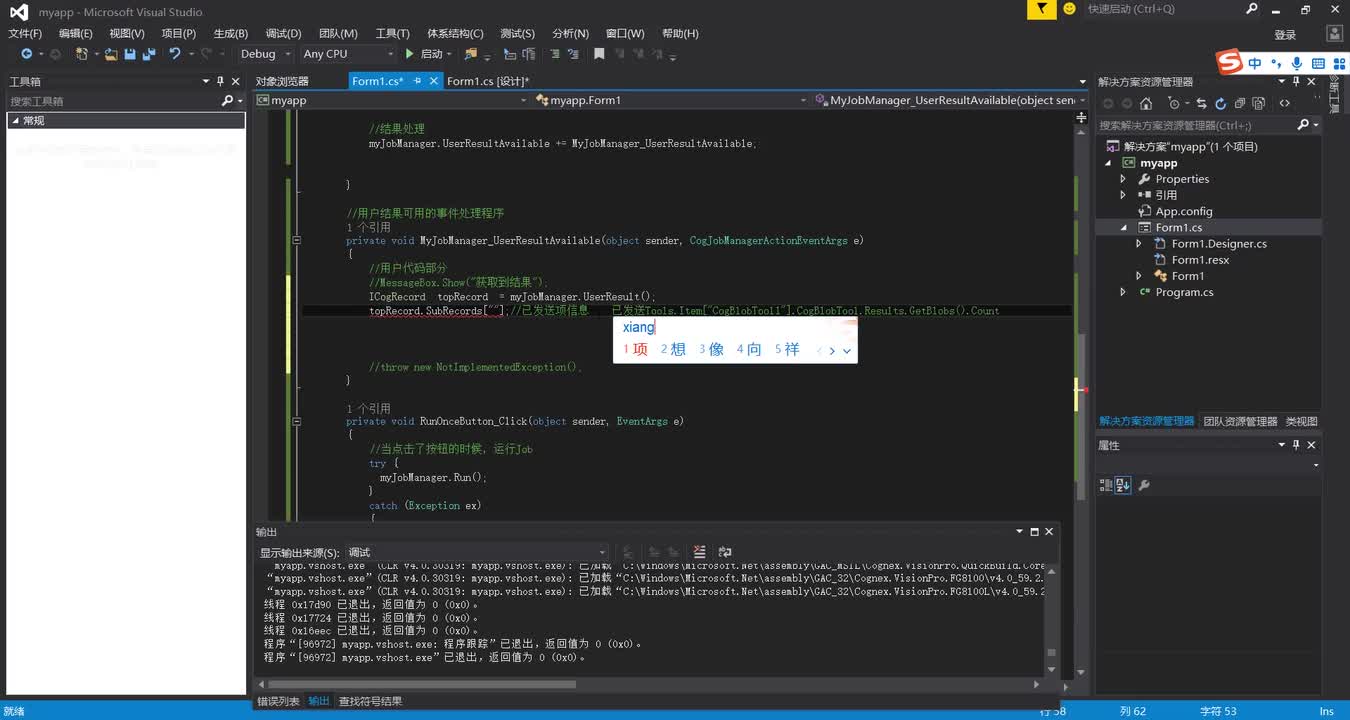Open the Debug configuration dropdown
Image resolution: width=1350 pixels, height=720 pixels.
(x=265, y=54)
